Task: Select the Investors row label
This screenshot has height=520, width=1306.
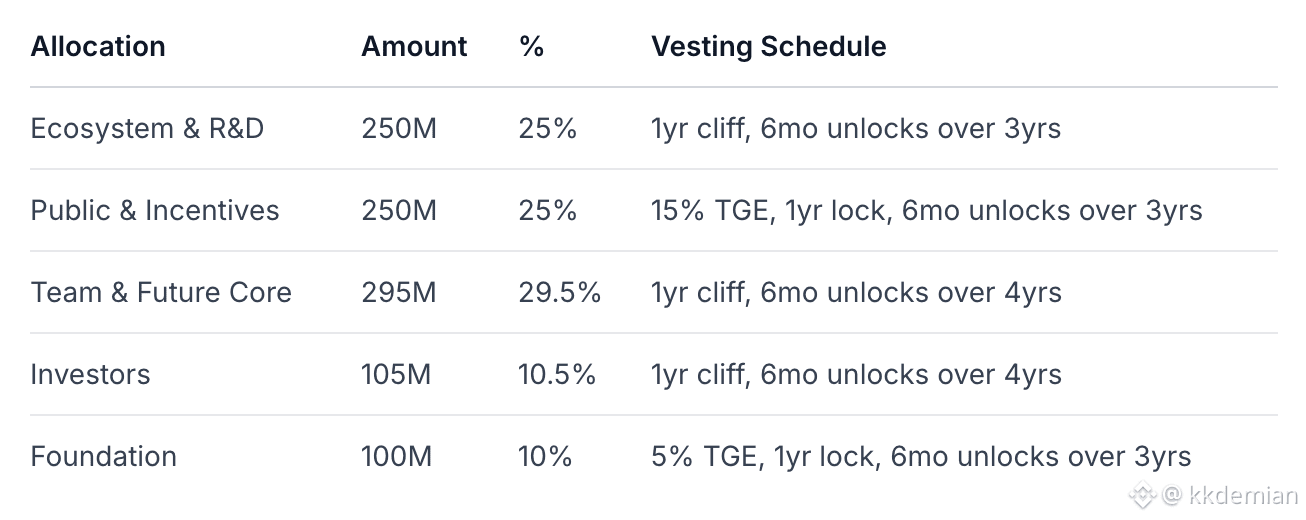Action: [90, 375]
